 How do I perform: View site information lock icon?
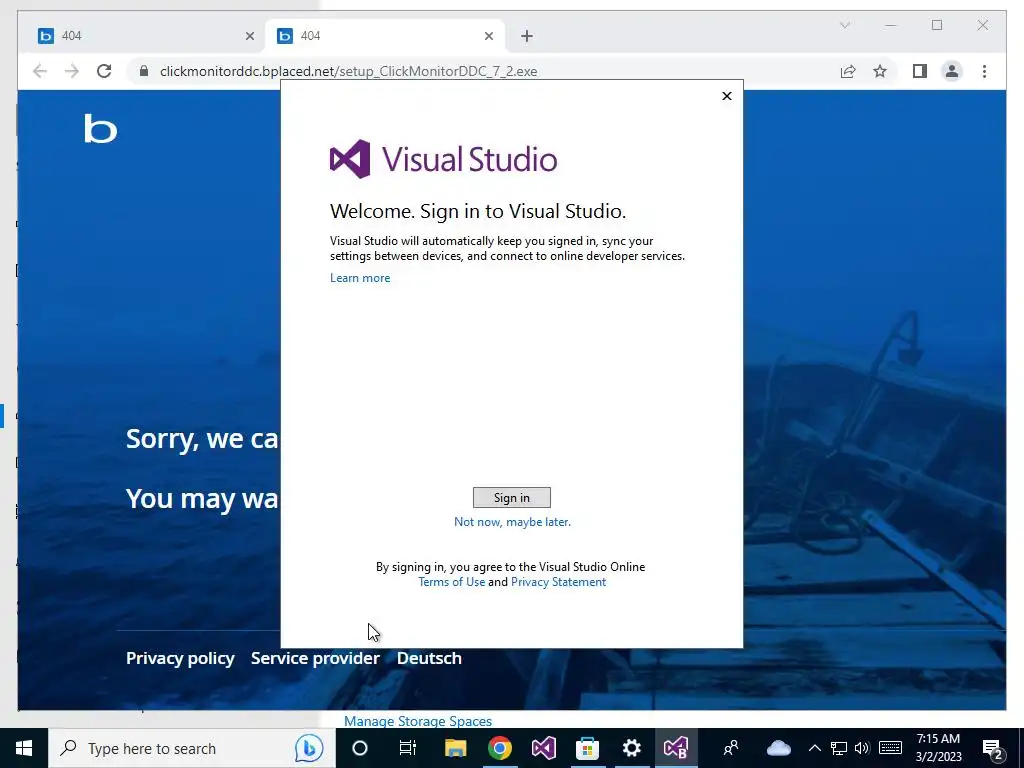[144, 71]
